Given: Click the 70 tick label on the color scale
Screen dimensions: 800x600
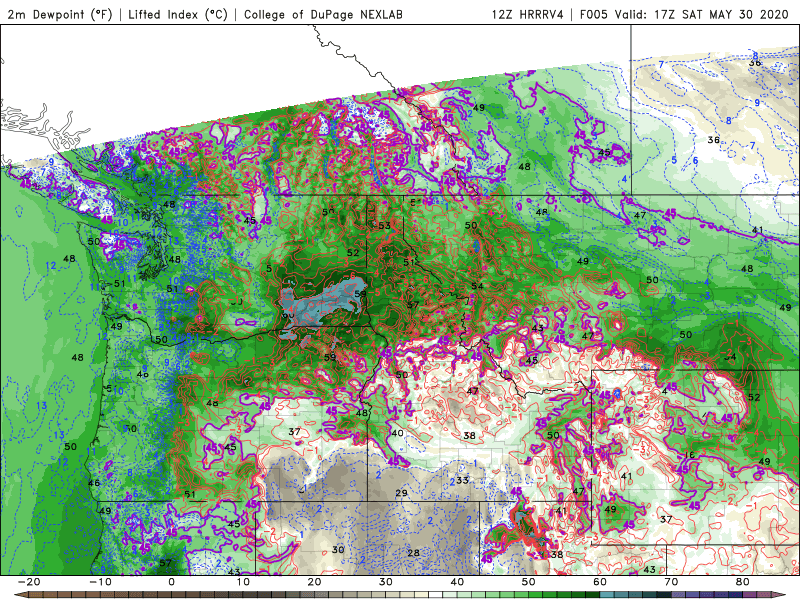Looking at the screenshot, I should 671,582.
